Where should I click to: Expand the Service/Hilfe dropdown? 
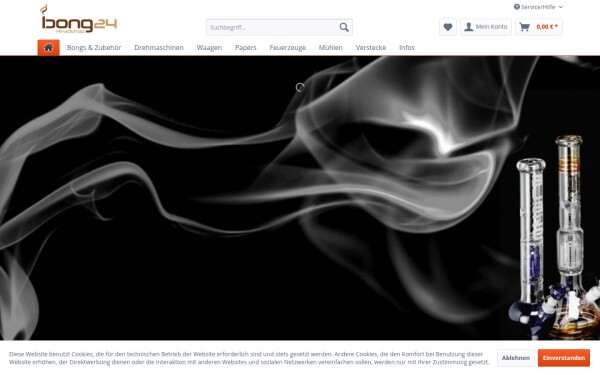click(538, 7)
